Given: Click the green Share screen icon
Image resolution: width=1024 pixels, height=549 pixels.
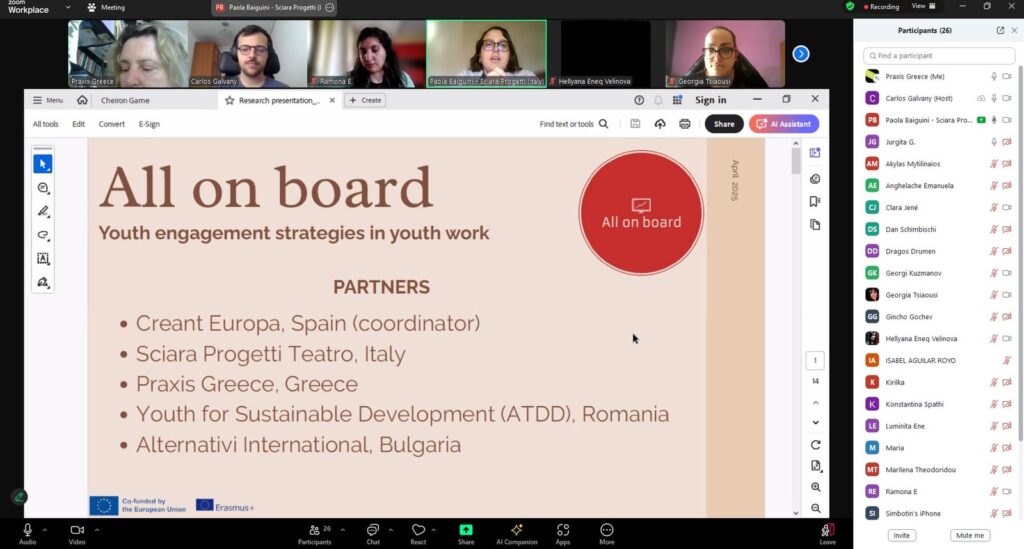Looking at the screenshot, I should tap(466, 529).
